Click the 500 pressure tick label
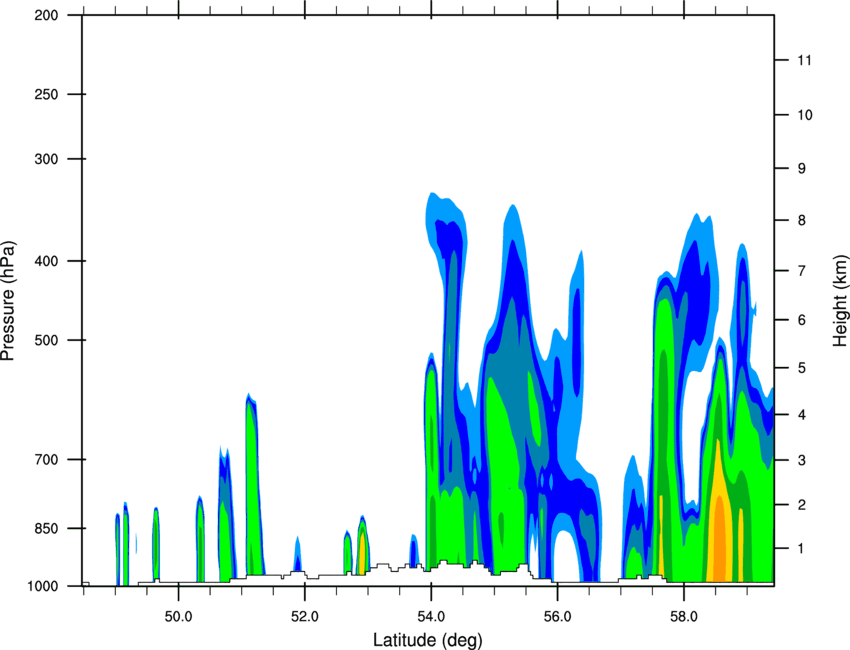Viewport: 850px width, 650px height. 47,340
